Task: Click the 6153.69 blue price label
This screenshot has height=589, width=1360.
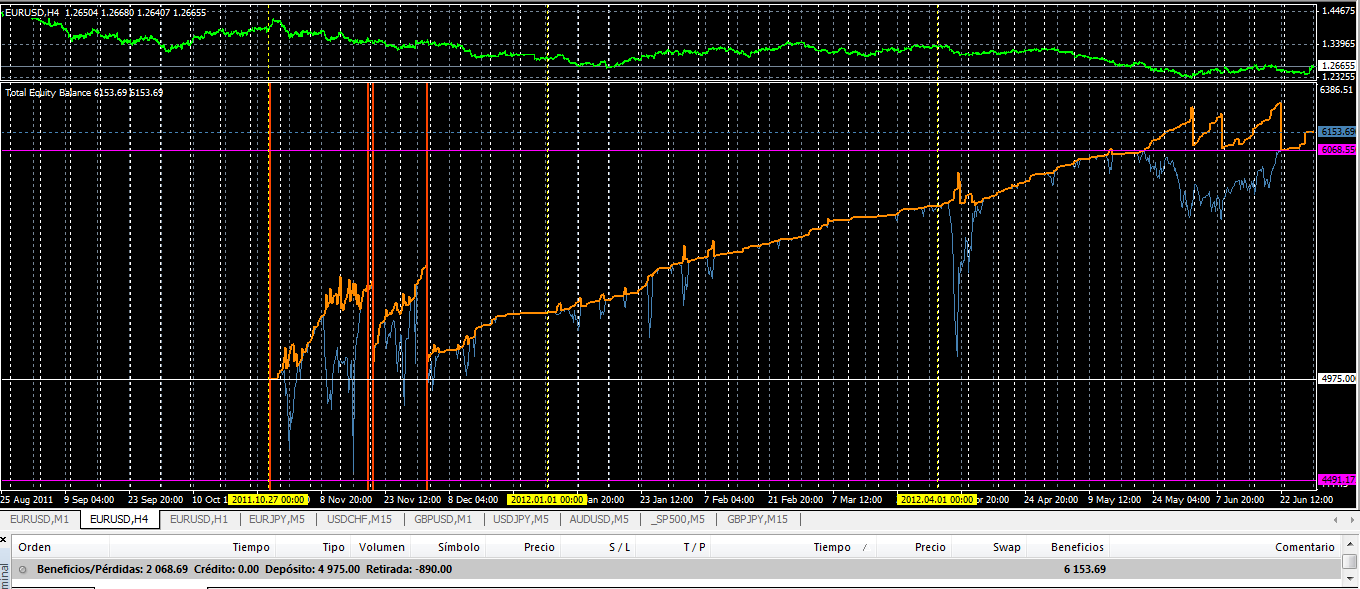Action: click(x=1338, y=132)
